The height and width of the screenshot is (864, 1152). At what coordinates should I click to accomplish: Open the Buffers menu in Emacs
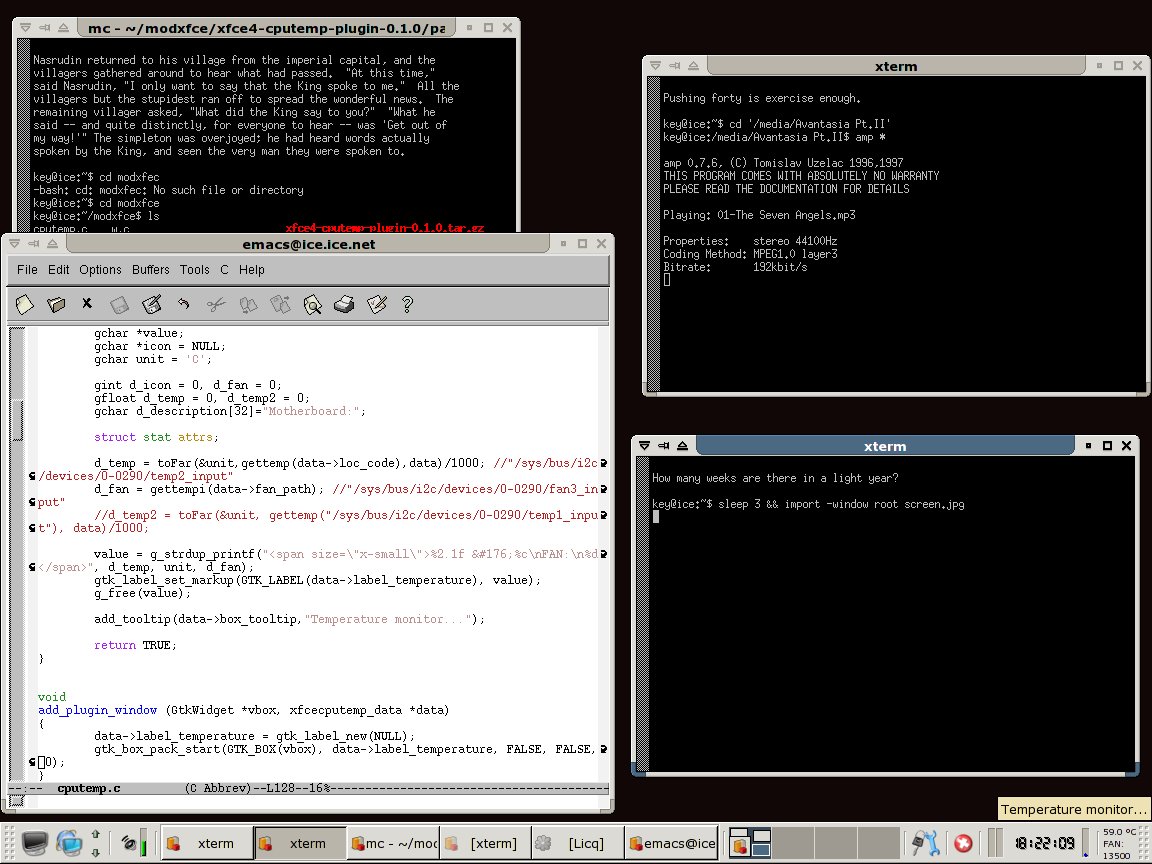pos(151,270)
